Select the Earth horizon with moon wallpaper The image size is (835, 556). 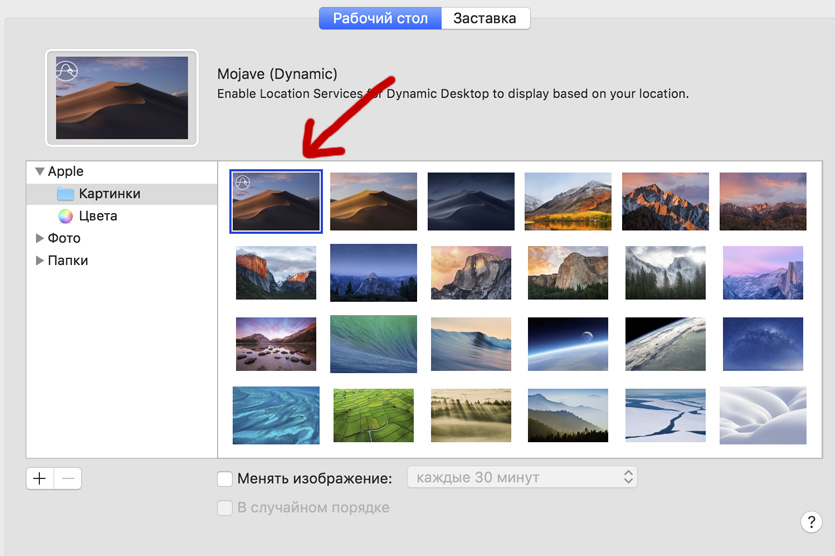(568, 344)
